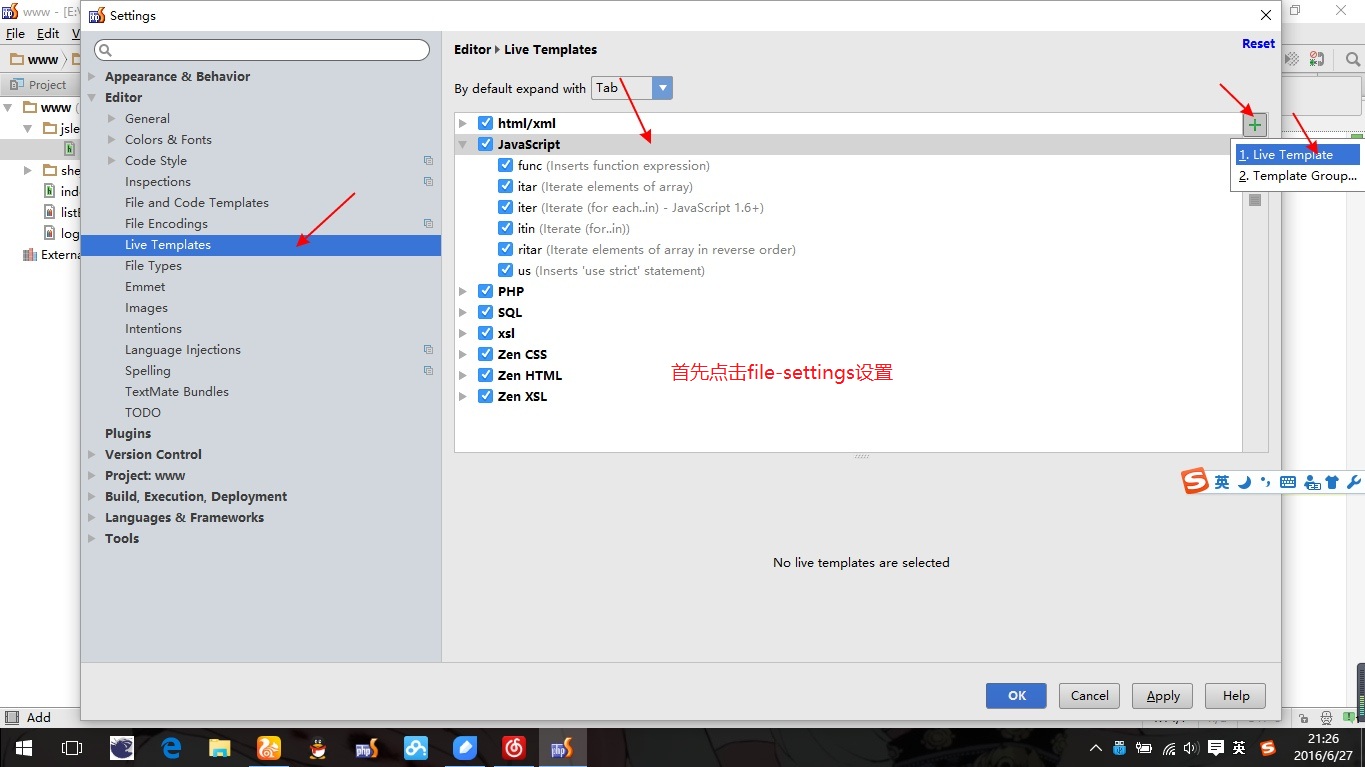Click the battery icon in system tray
This screenshot has height=767, width=1365.
tap(1143, 748)
